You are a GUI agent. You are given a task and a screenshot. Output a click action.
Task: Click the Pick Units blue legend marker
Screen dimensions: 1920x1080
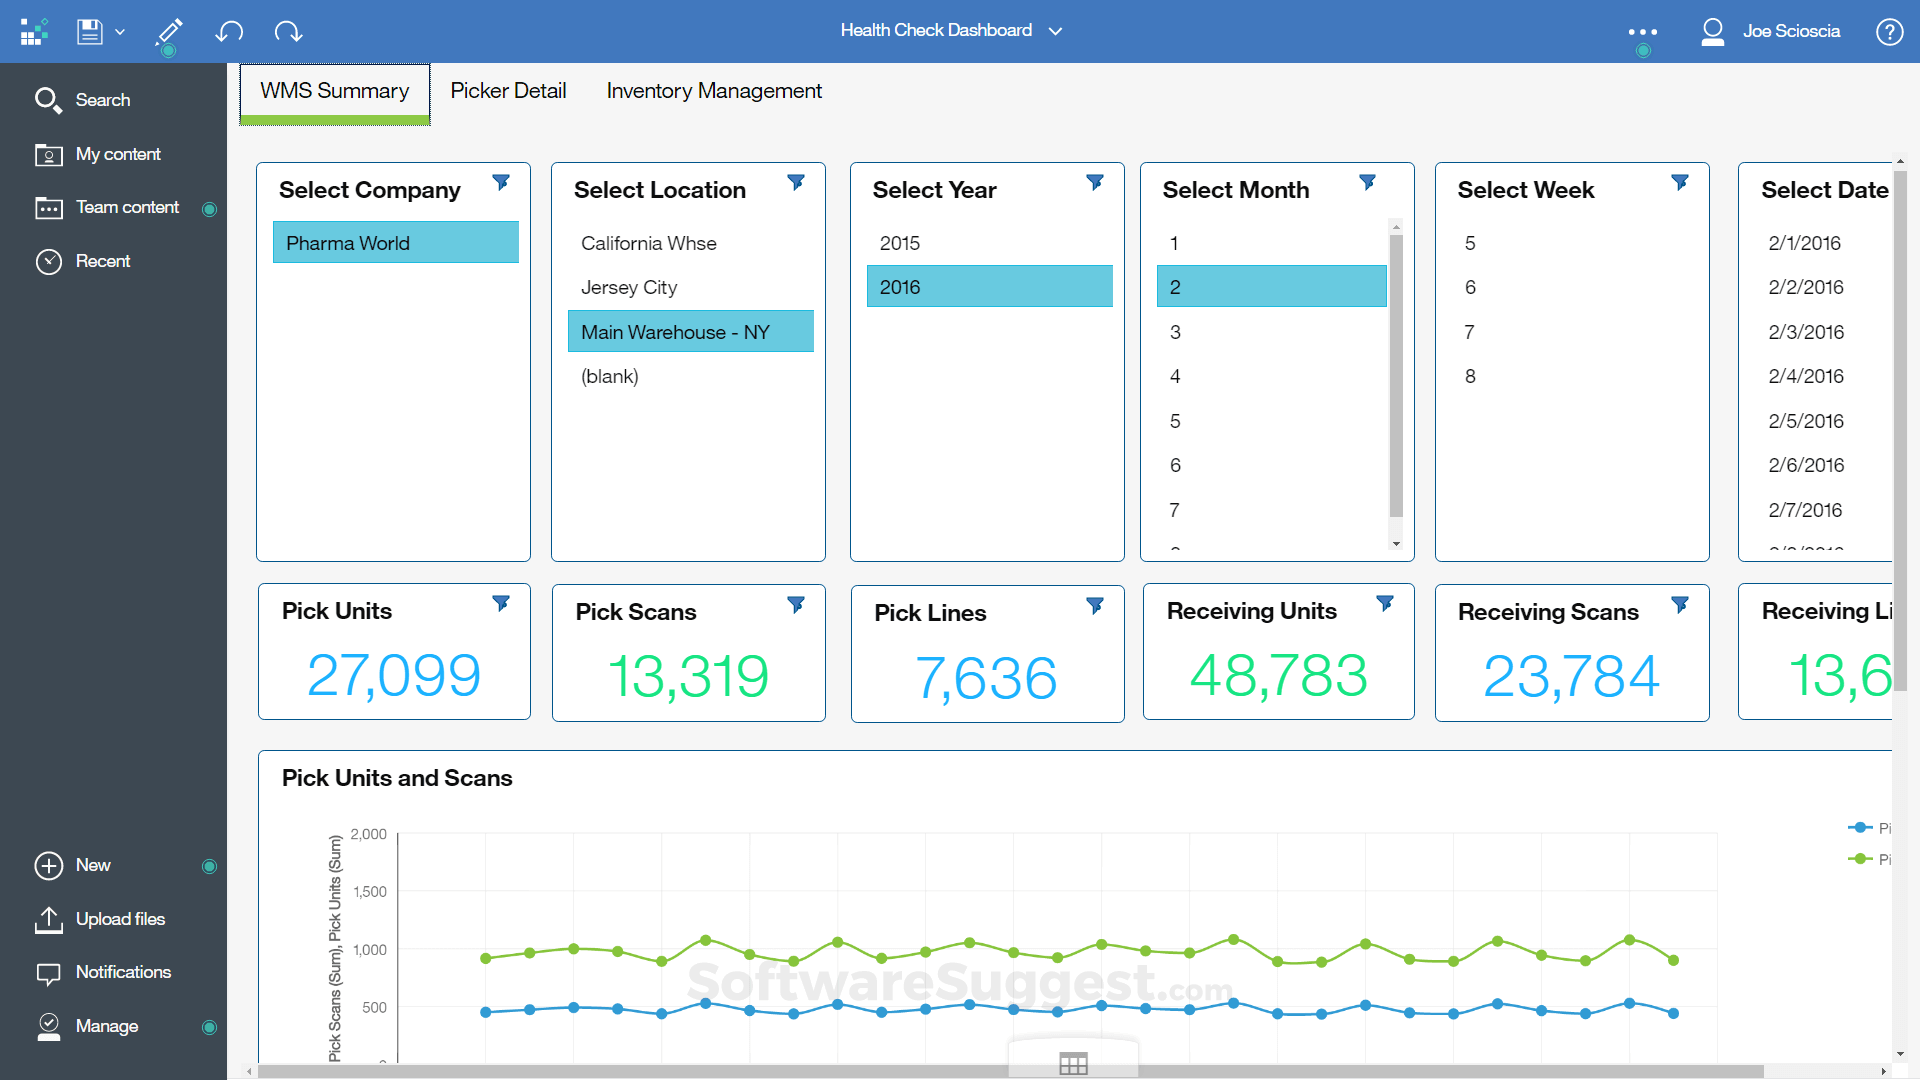click(x=1860, y=827)
